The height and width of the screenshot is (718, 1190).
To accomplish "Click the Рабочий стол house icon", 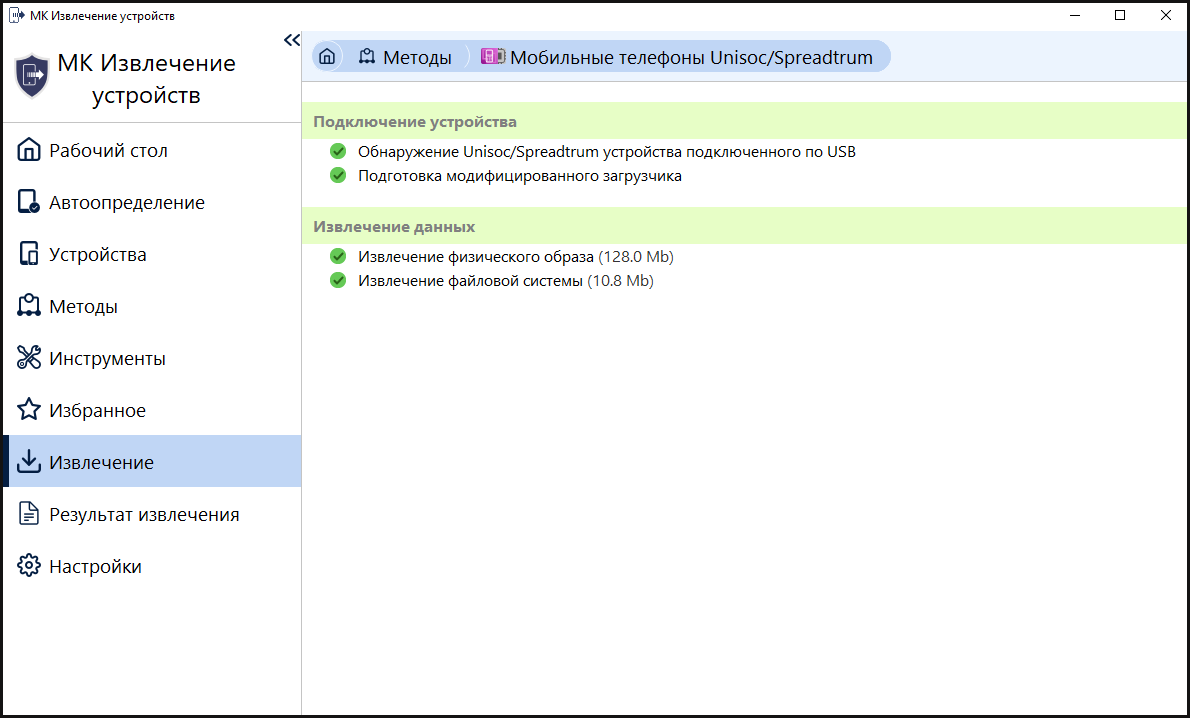I will pyautogui.click(x=29, y=151).
